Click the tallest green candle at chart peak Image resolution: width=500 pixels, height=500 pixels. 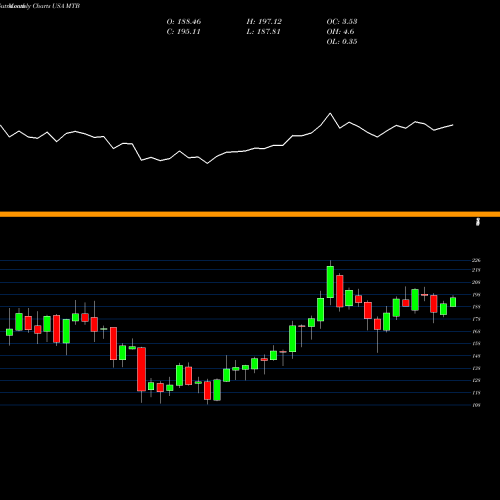pyautogui.click(x=330, y=282)
